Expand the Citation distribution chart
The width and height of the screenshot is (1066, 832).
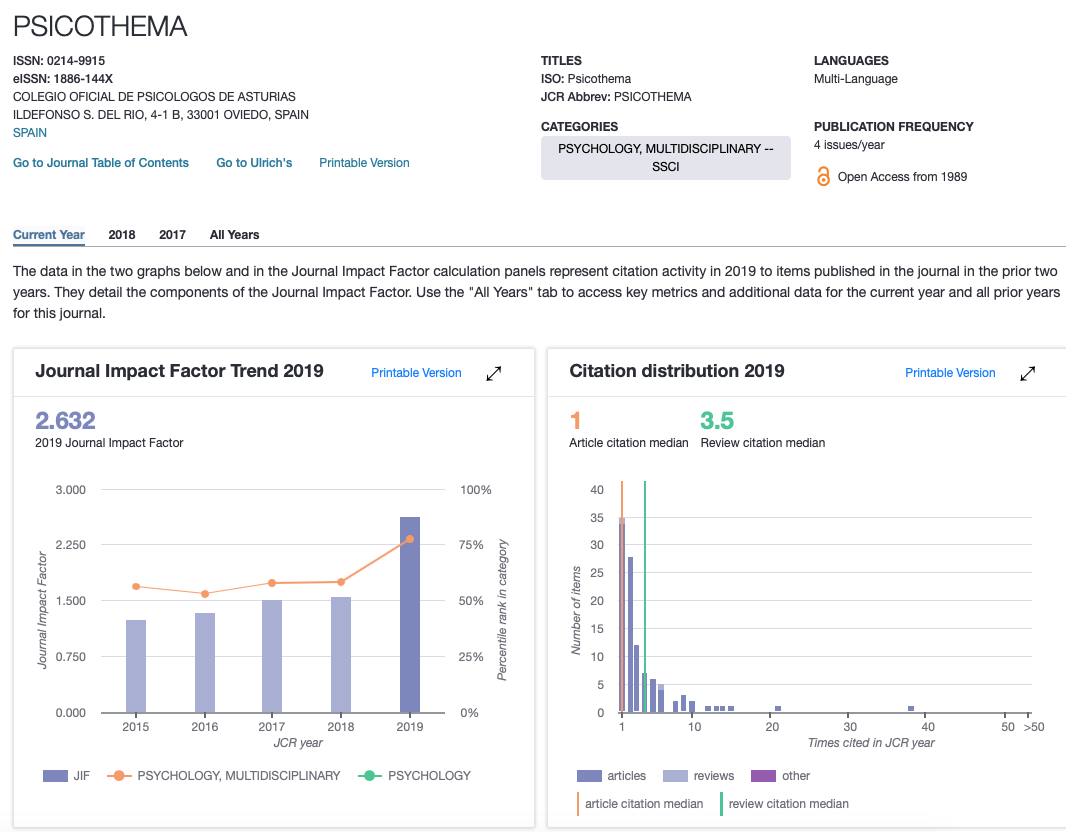point(1027,373)
